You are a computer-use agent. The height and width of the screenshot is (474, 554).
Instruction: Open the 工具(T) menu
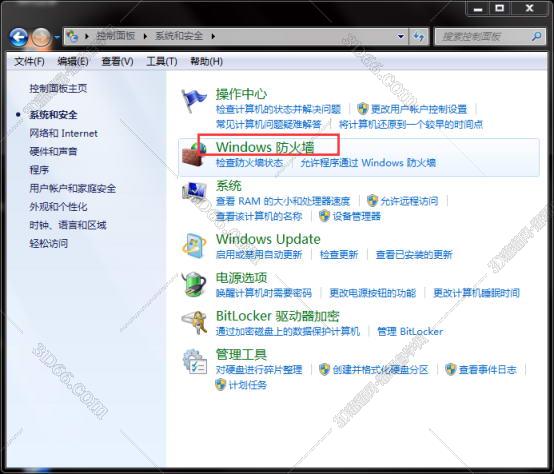(x=162, y=61)
